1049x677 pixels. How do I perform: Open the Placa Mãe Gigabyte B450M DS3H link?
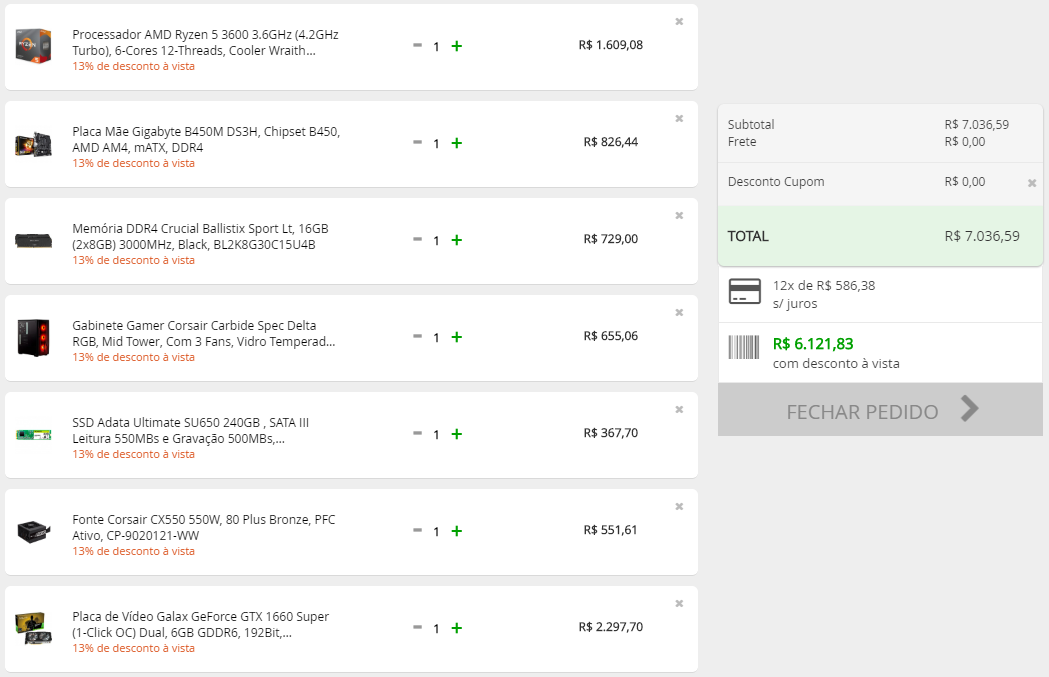coord(206,139)
